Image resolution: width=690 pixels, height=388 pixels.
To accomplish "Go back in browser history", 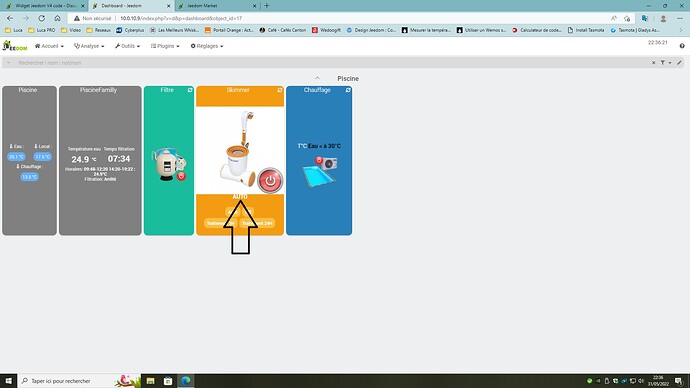I will [10, 18].
